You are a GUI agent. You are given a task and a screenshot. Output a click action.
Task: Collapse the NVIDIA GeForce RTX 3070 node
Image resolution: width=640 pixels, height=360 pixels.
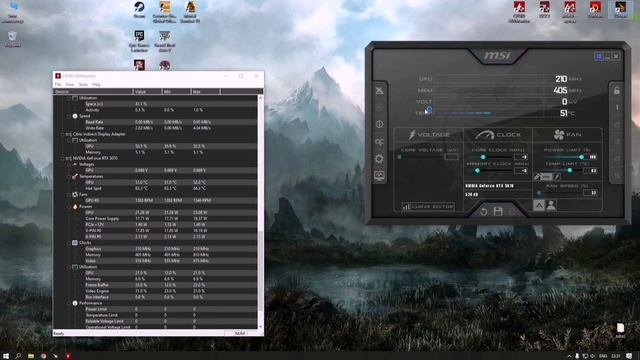(x=62, y=158)
